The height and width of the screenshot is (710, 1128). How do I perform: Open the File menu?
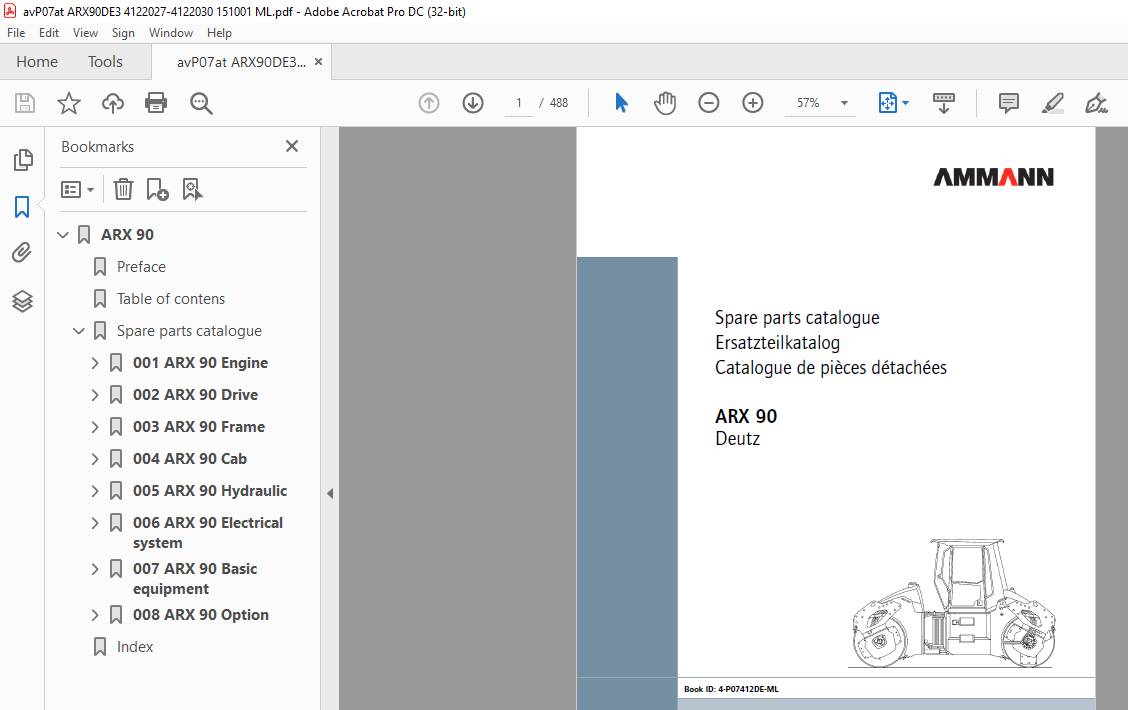tap(16, 32)
